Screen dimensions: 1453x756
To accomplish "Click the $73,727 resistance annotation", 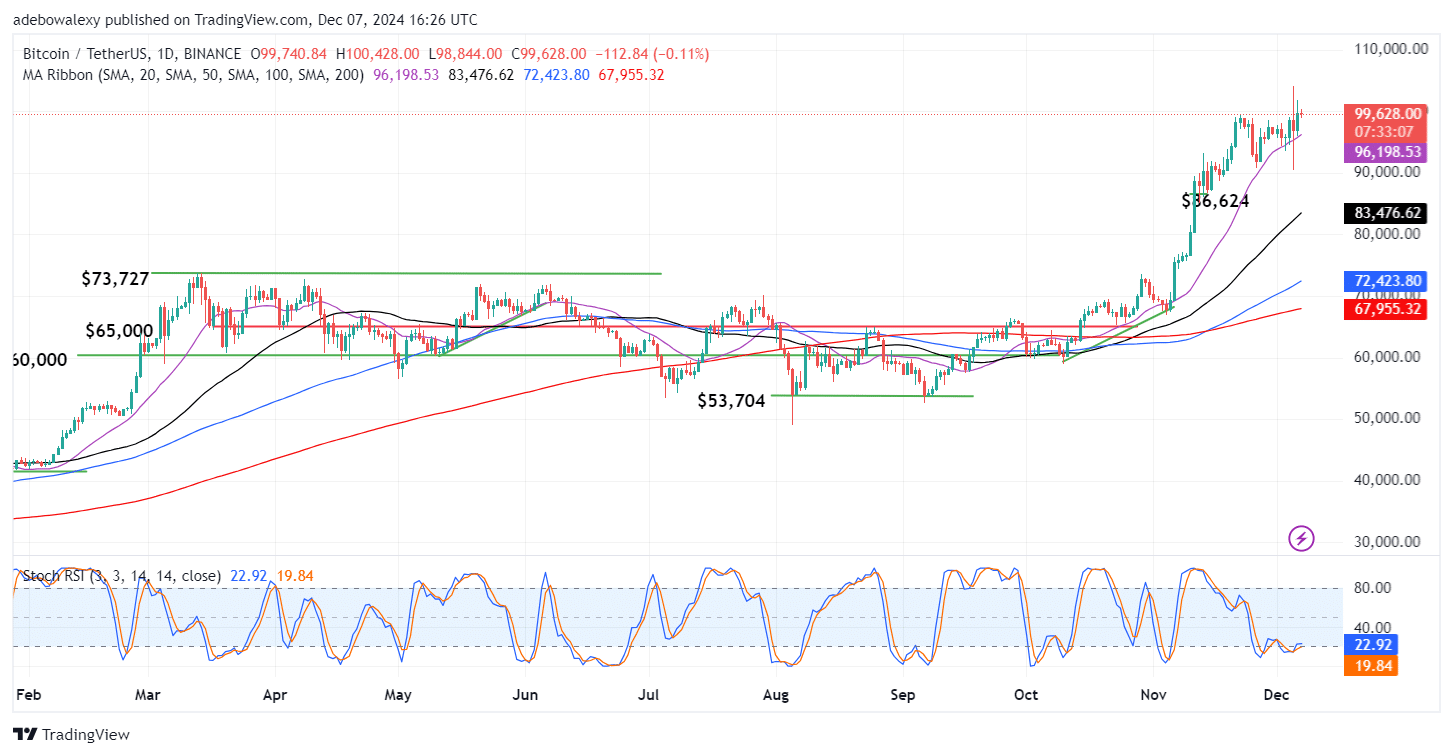I will [x=115, y=279].
